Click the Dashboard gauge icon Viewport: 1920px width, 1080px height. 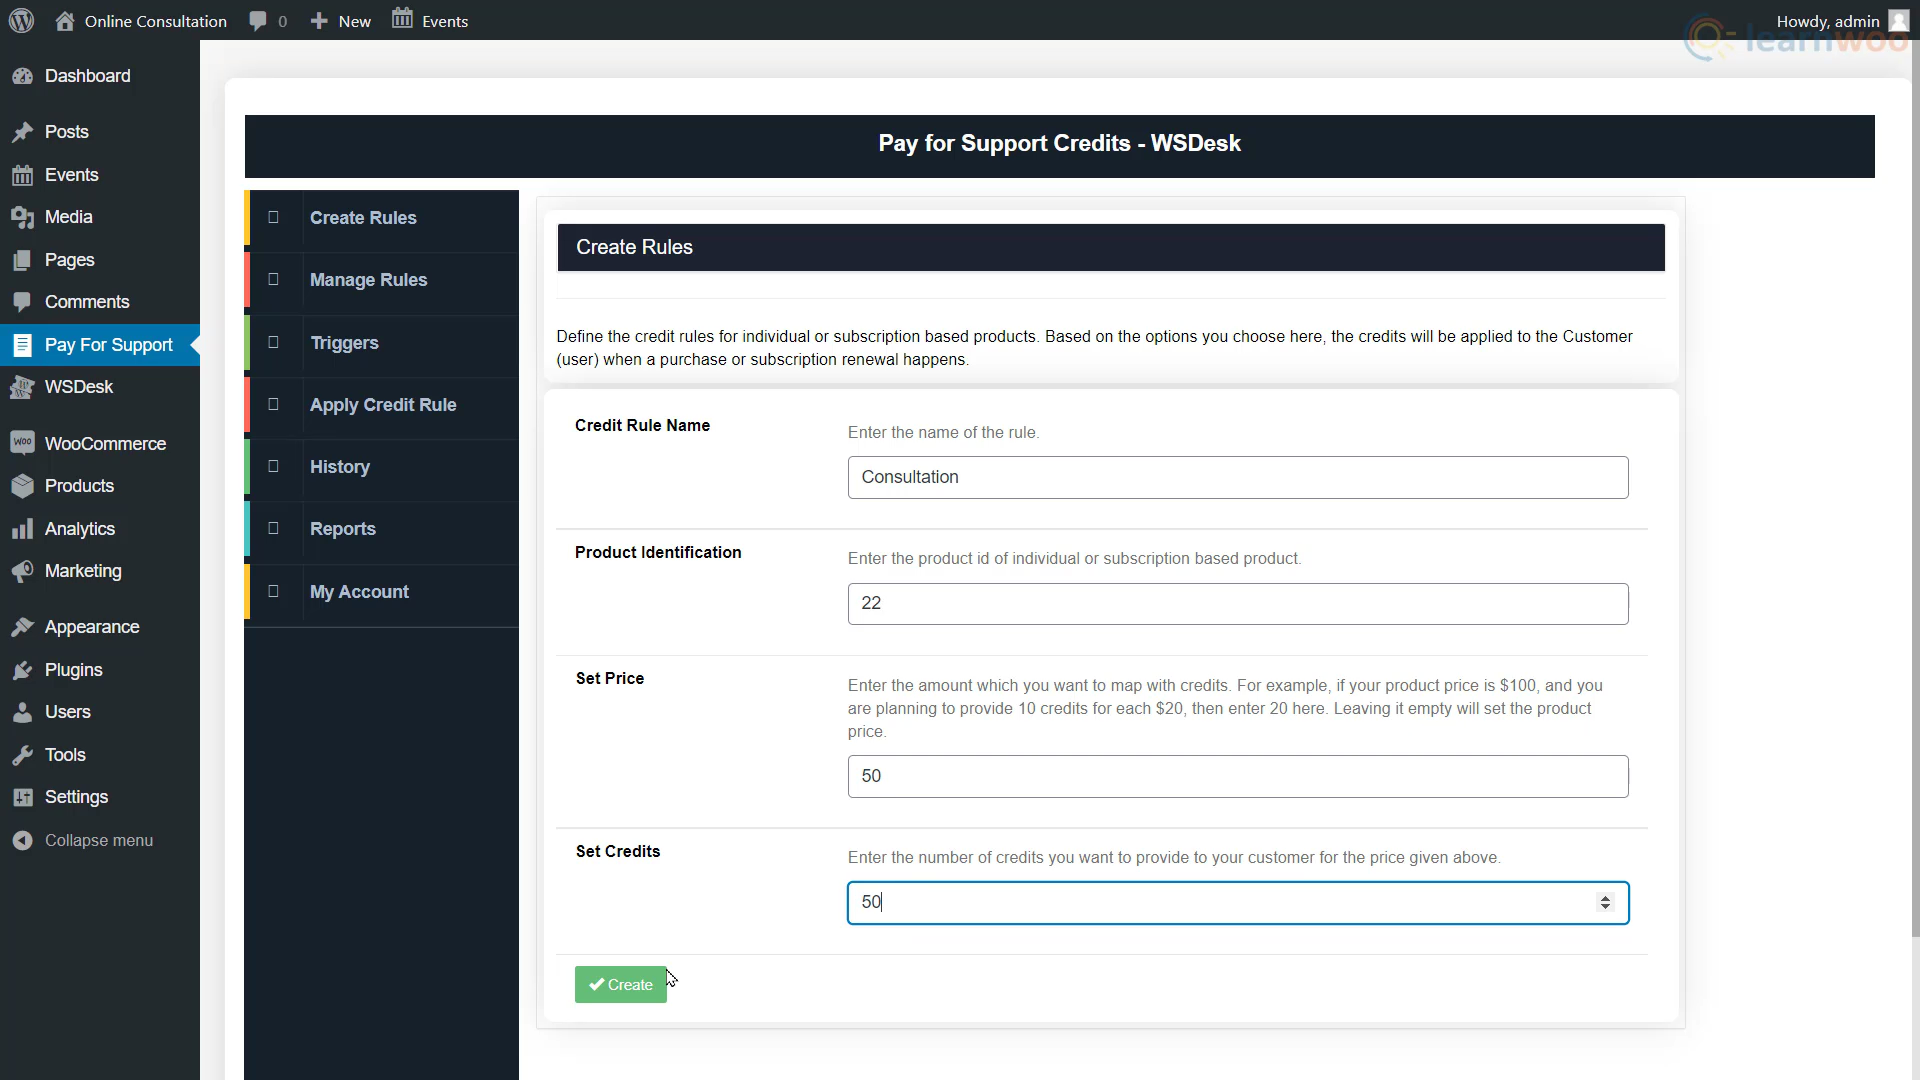pyautogui.click(x=22, y=76)
